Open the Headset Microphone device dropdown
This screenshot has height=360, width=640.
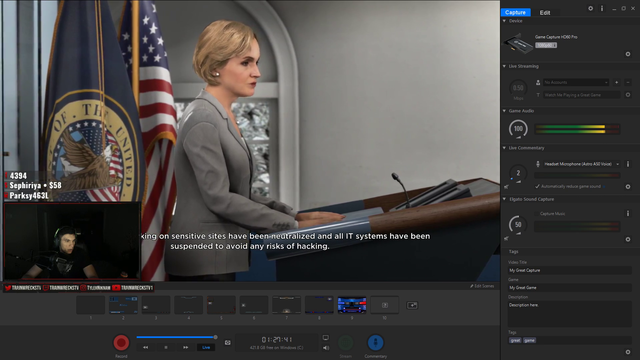[581, 164]
